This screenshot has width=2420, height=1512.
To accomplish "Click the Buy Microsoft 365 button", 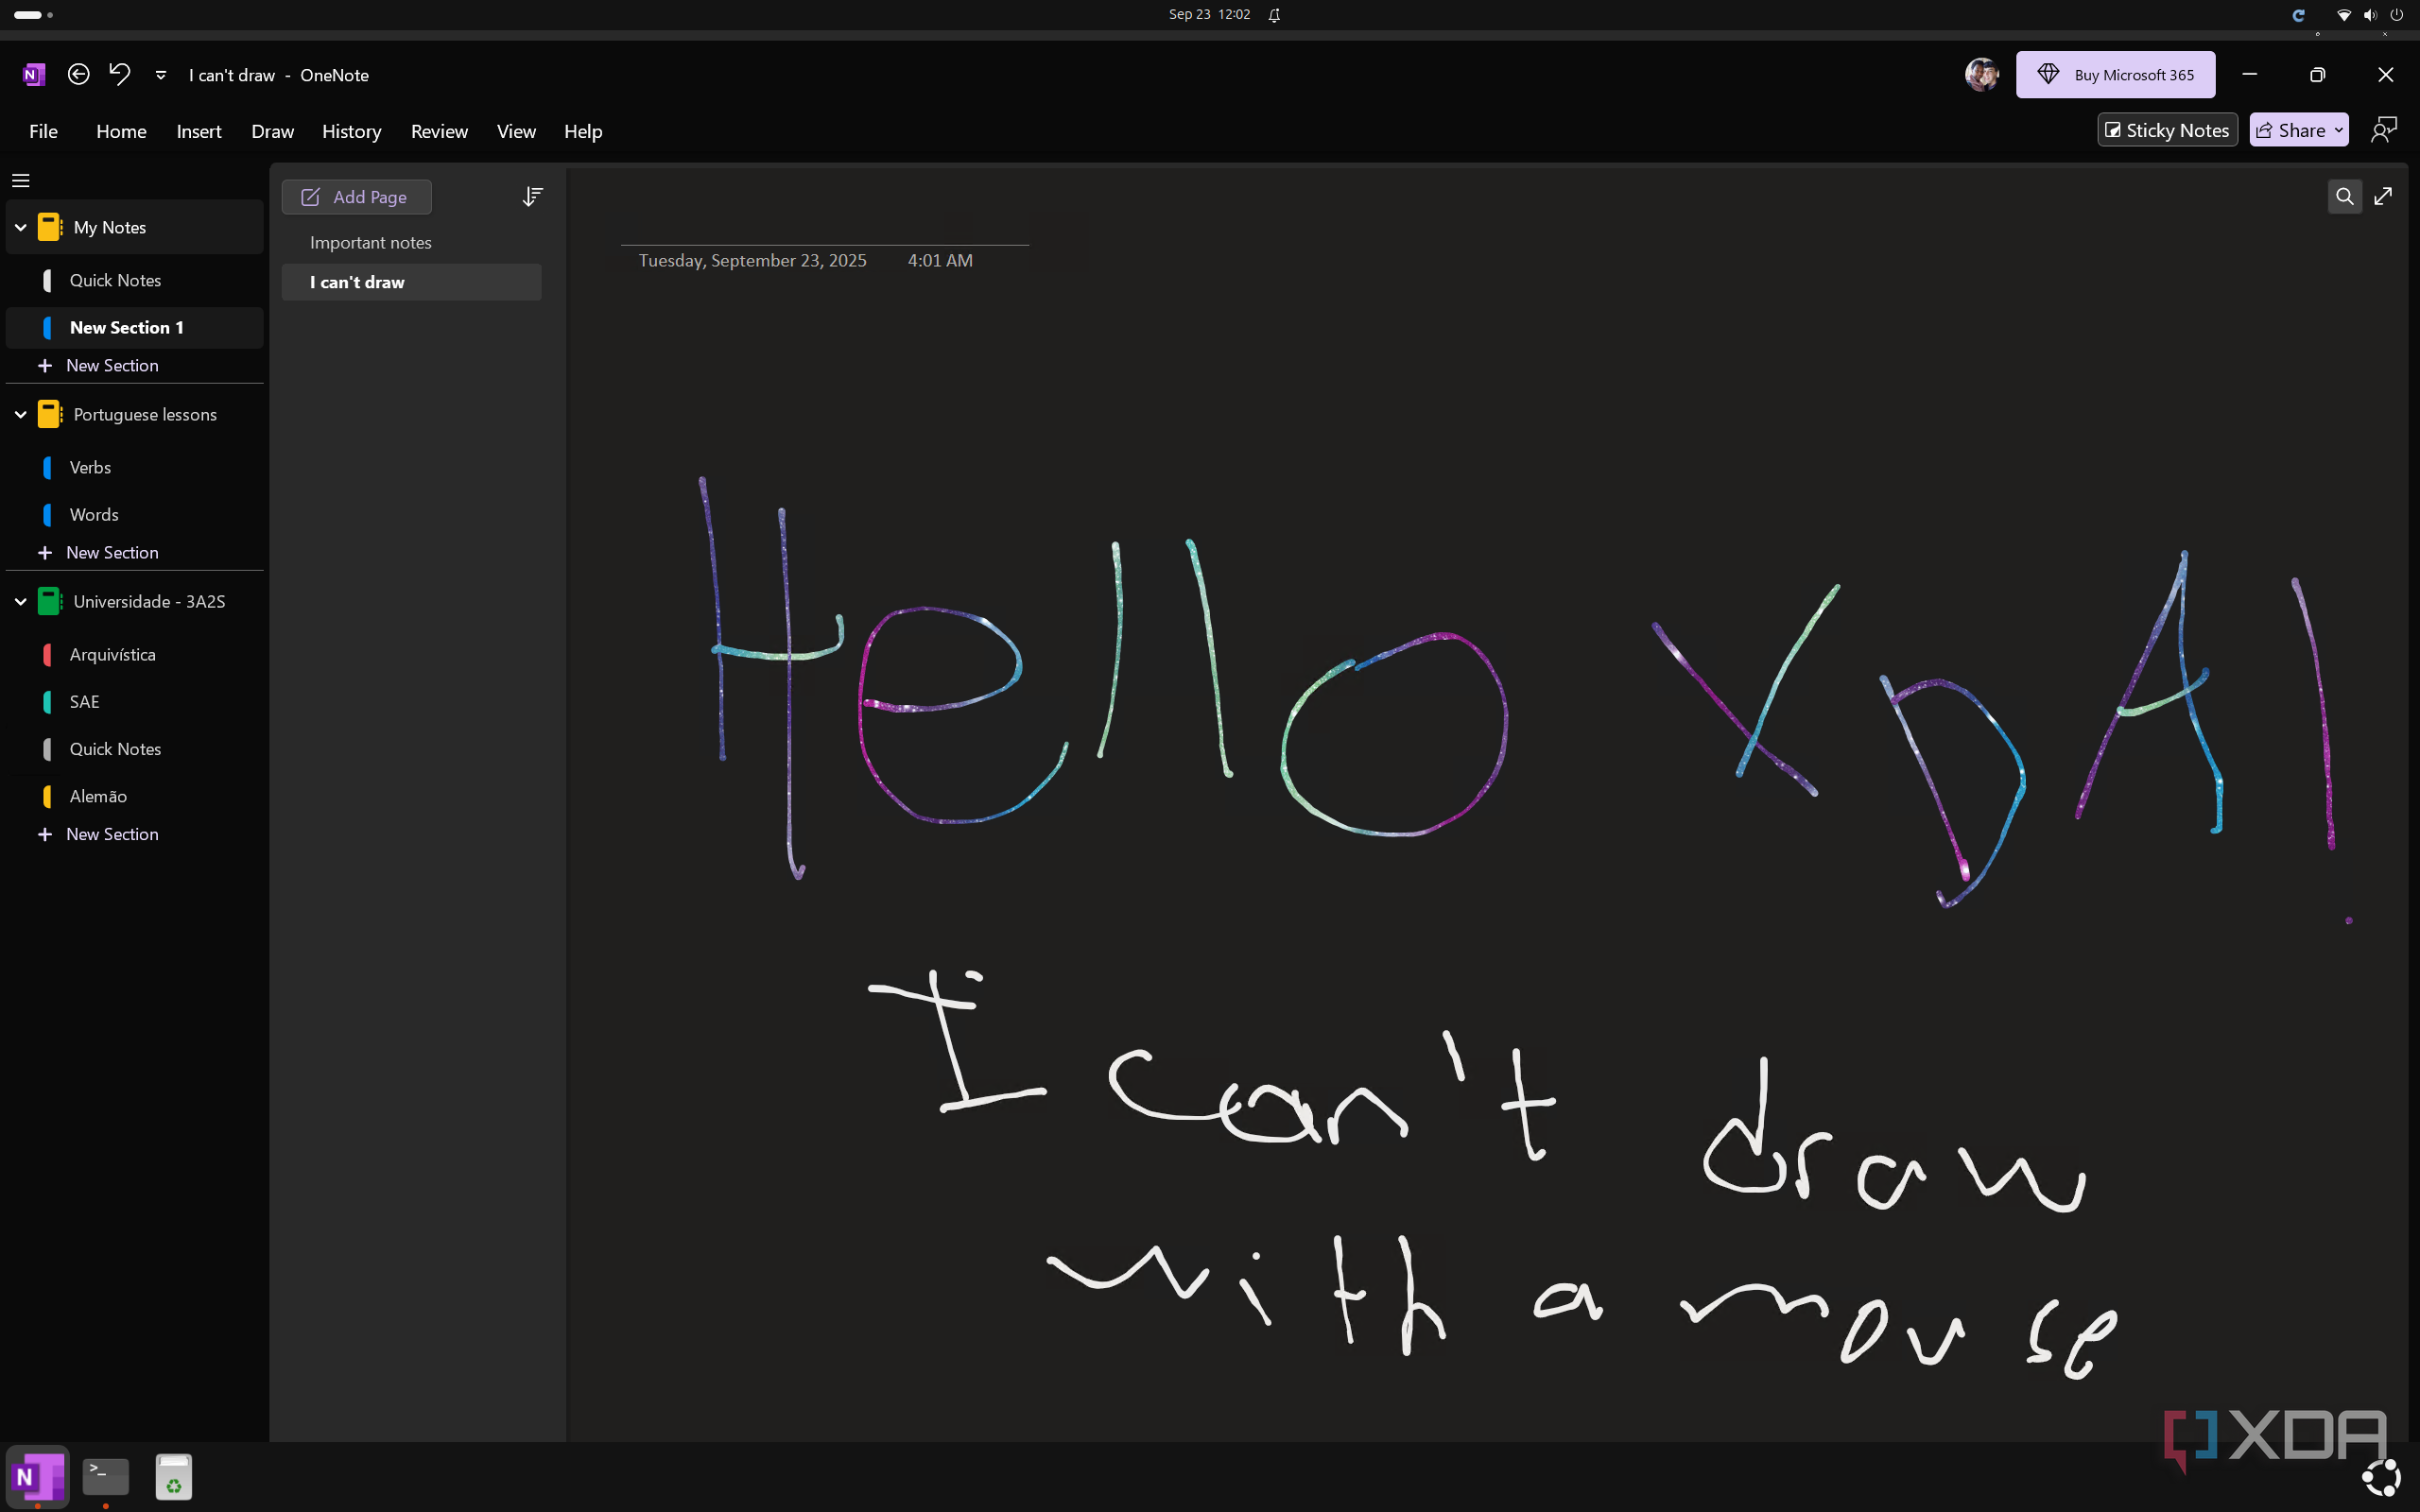I will tap(2115, 75).
